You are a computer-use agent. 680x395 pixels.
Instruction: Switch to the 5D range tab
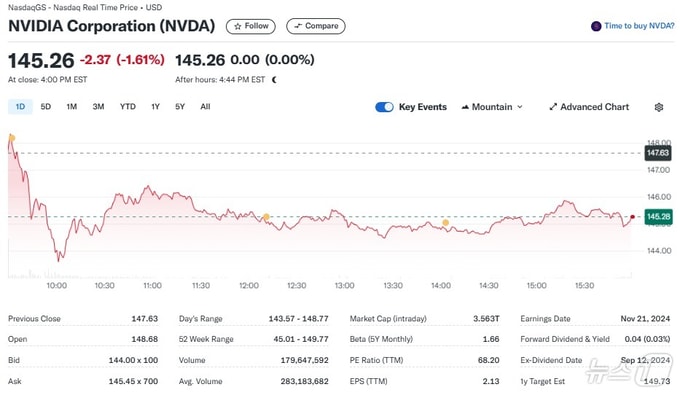coord(46,107)
